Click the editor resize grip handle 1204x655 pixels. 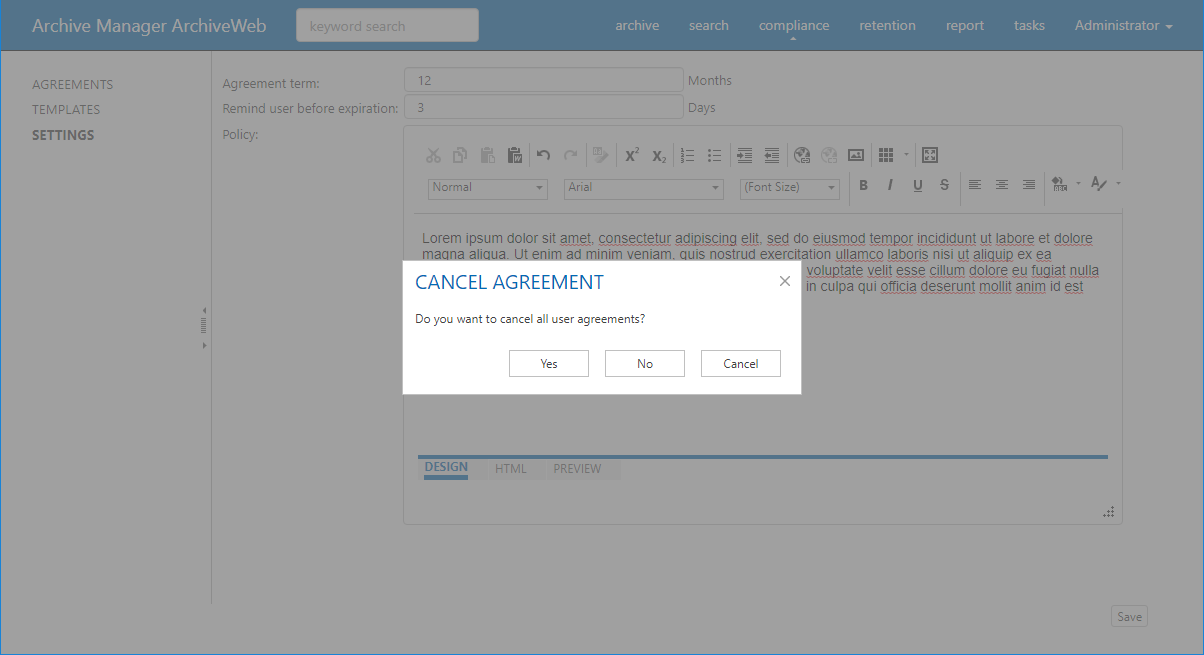click(1108, 512)
